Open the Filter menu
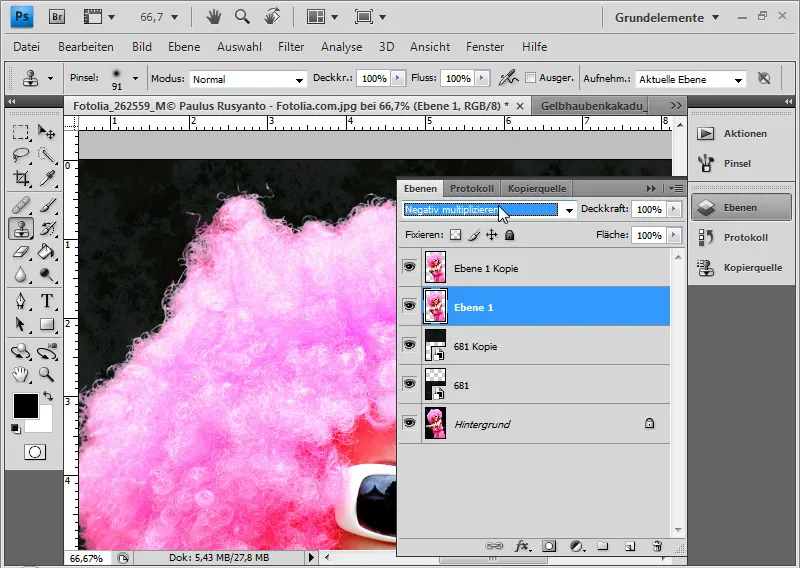This screenshot has height=568, width=800. tap(291, 47)
